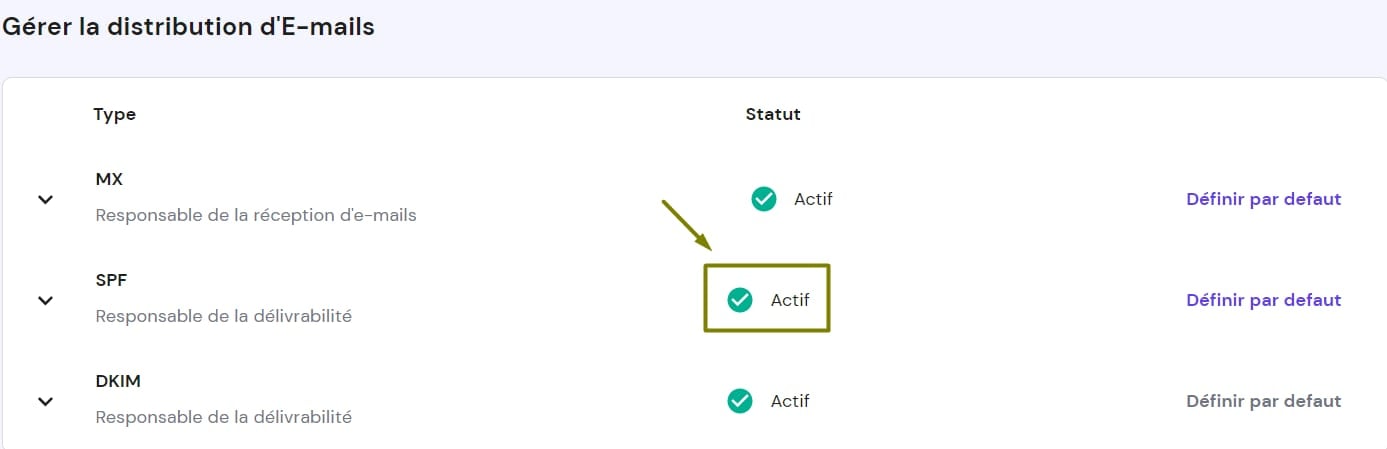
Task: Expand the SPF record row chevron
Action: [x=45, y=300]
